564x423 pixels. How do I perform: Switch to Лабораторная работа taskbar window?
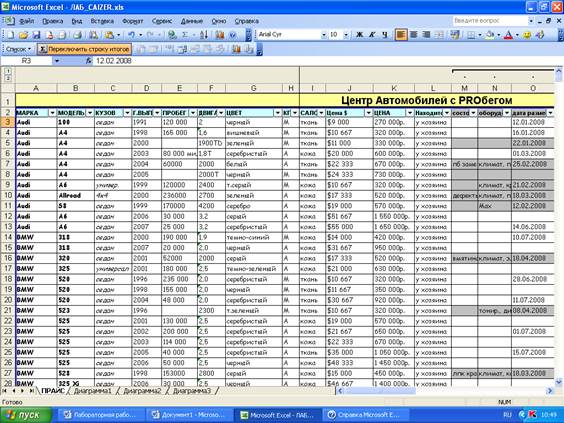coord(100,415)
